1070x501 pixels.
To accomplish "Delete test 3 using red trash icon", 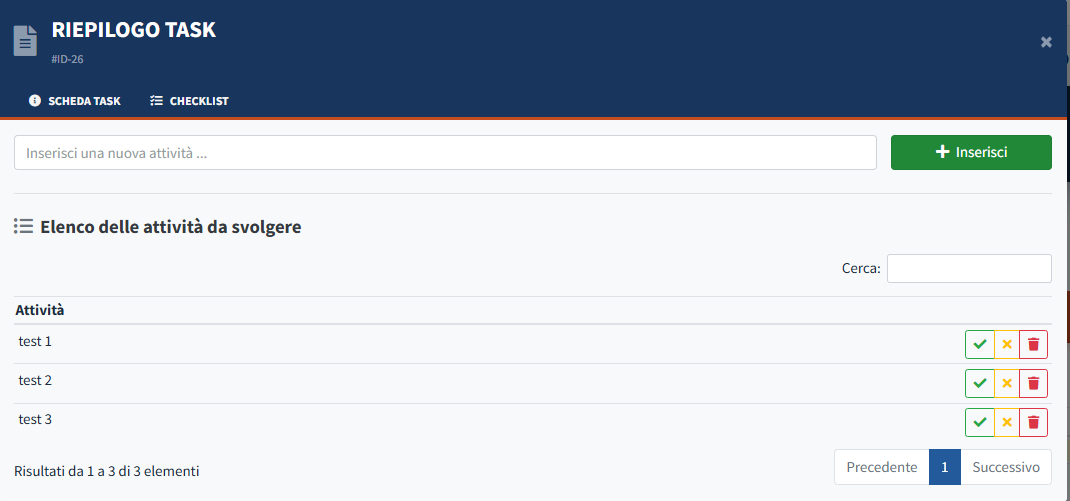I will click(x=1034, y=422).
